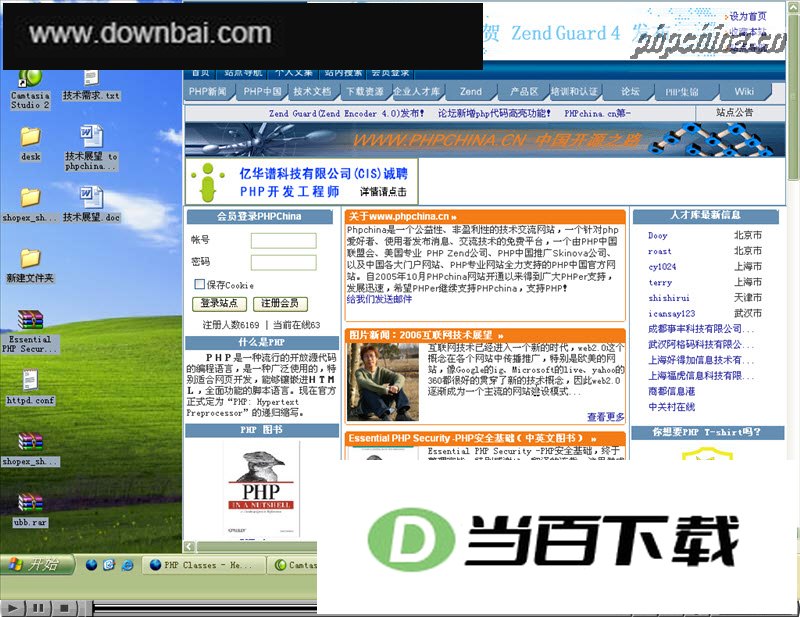The width and height of the screenshot is (800, 617).
Task: Click the Essential PHP Security heading link
Action: pyautogui.click(x=472, y=438)
